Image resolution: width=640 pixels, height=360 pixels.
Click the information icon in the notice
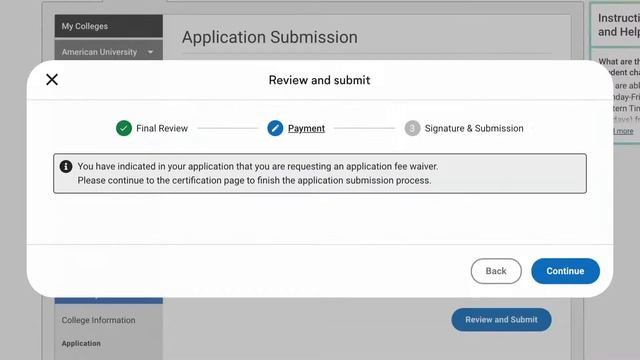pyautogui.click(x=66, y=167)
